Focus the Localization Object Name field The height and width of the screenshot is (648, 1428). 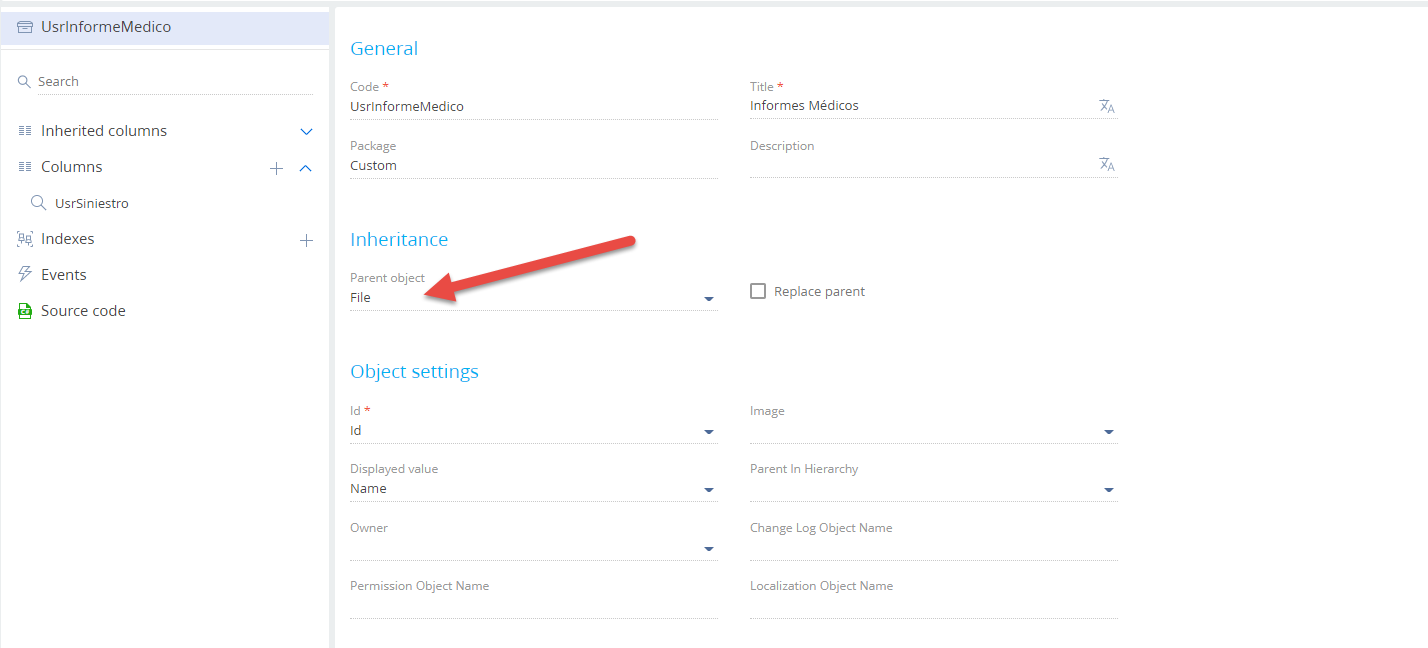point(934,607)
